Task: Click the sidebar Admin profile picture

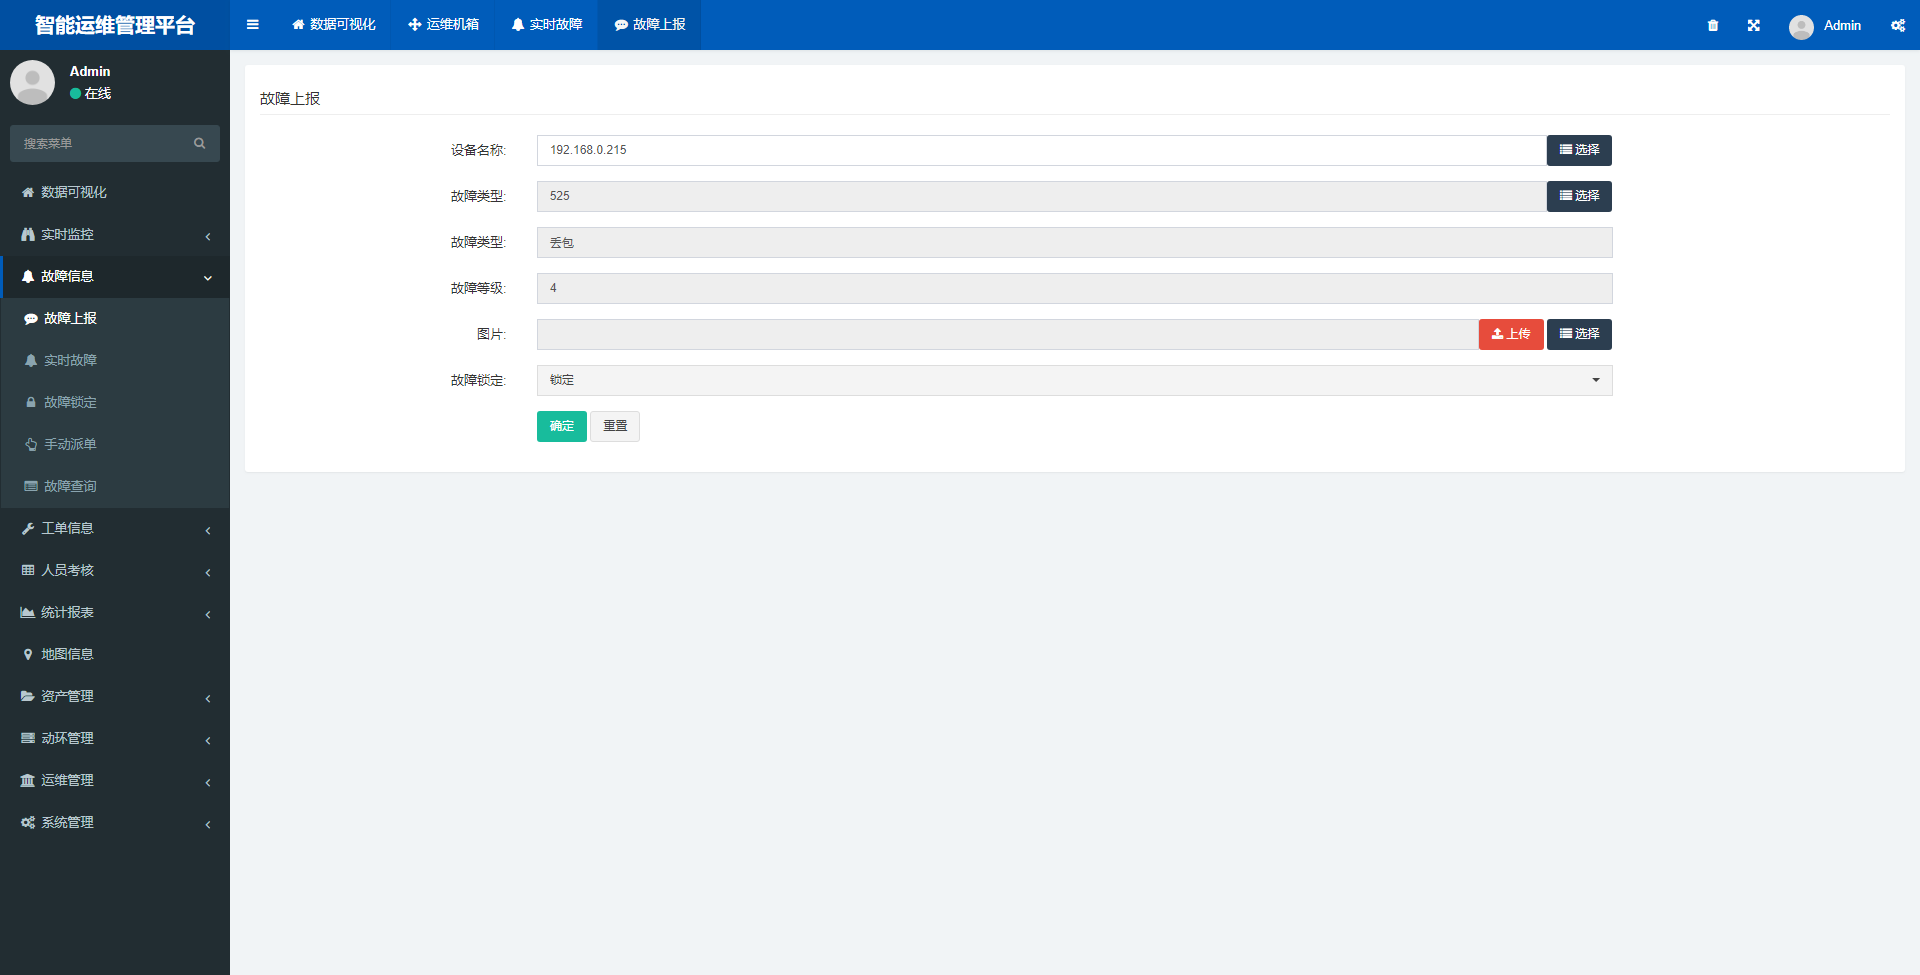Action: 33,82
